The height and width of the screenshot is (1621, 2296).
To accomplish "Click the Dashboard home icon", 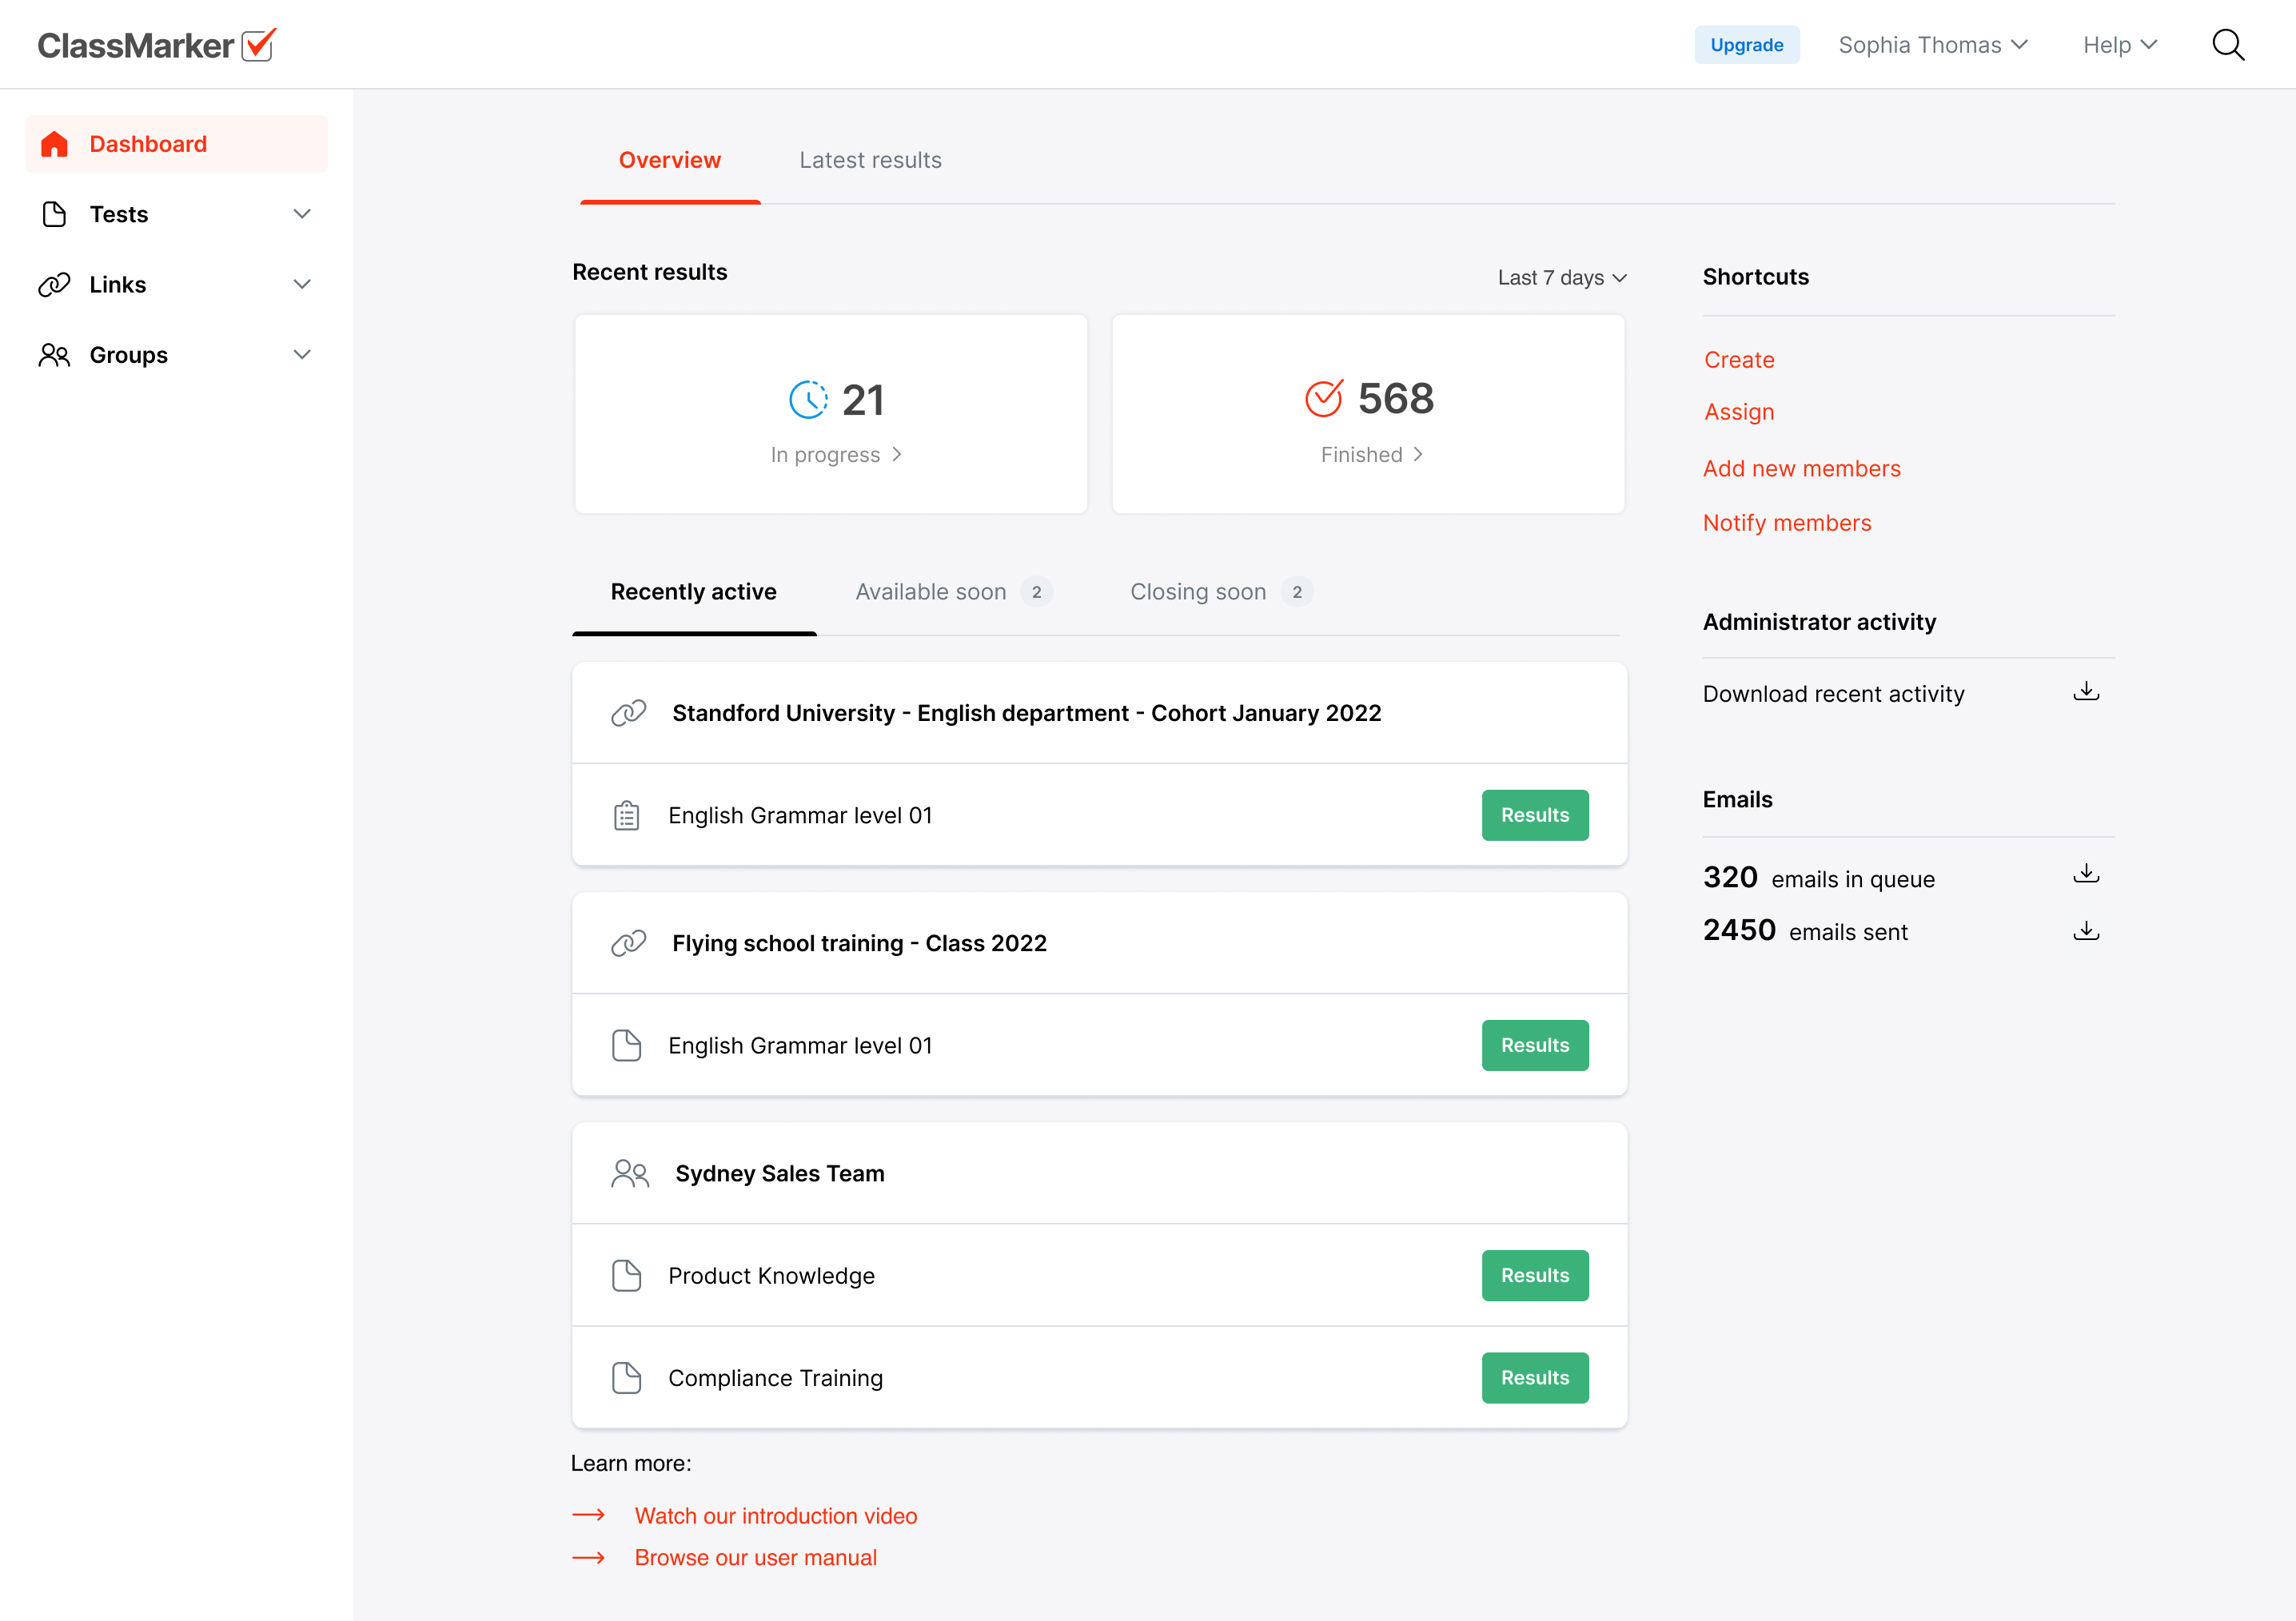I will coord(54,144).
